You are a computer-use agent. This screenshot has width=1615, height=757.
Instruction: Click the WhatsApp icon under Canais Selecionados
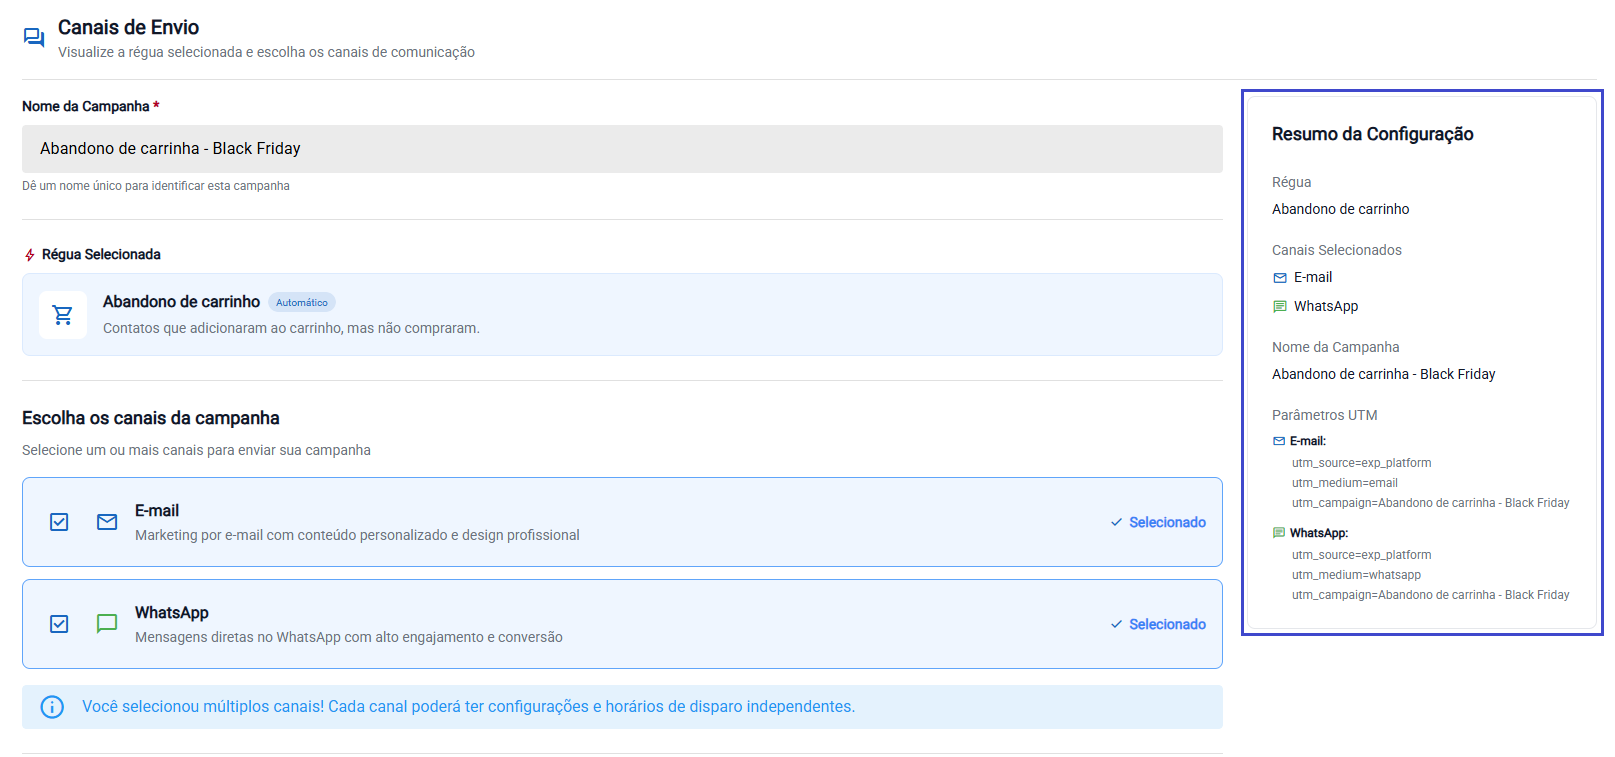pos(1280,307)
